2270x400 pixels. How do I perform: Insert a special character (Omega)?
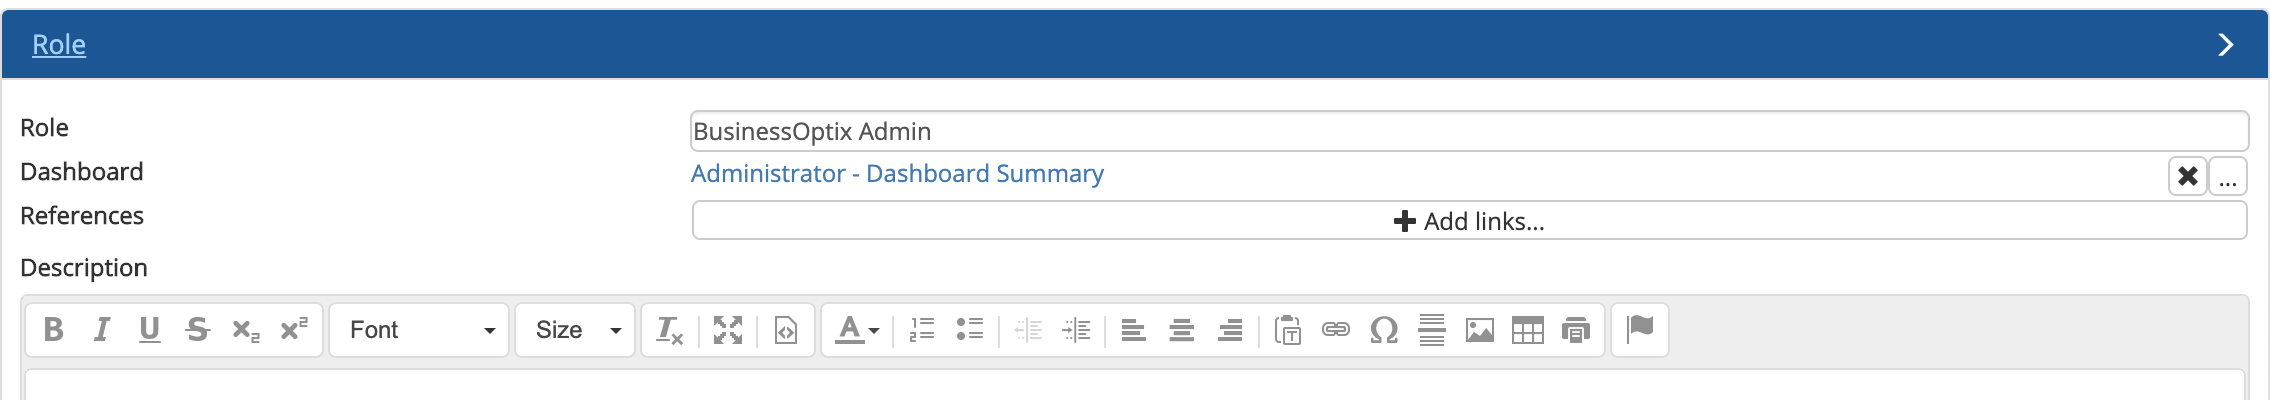tap(1384, 330)
